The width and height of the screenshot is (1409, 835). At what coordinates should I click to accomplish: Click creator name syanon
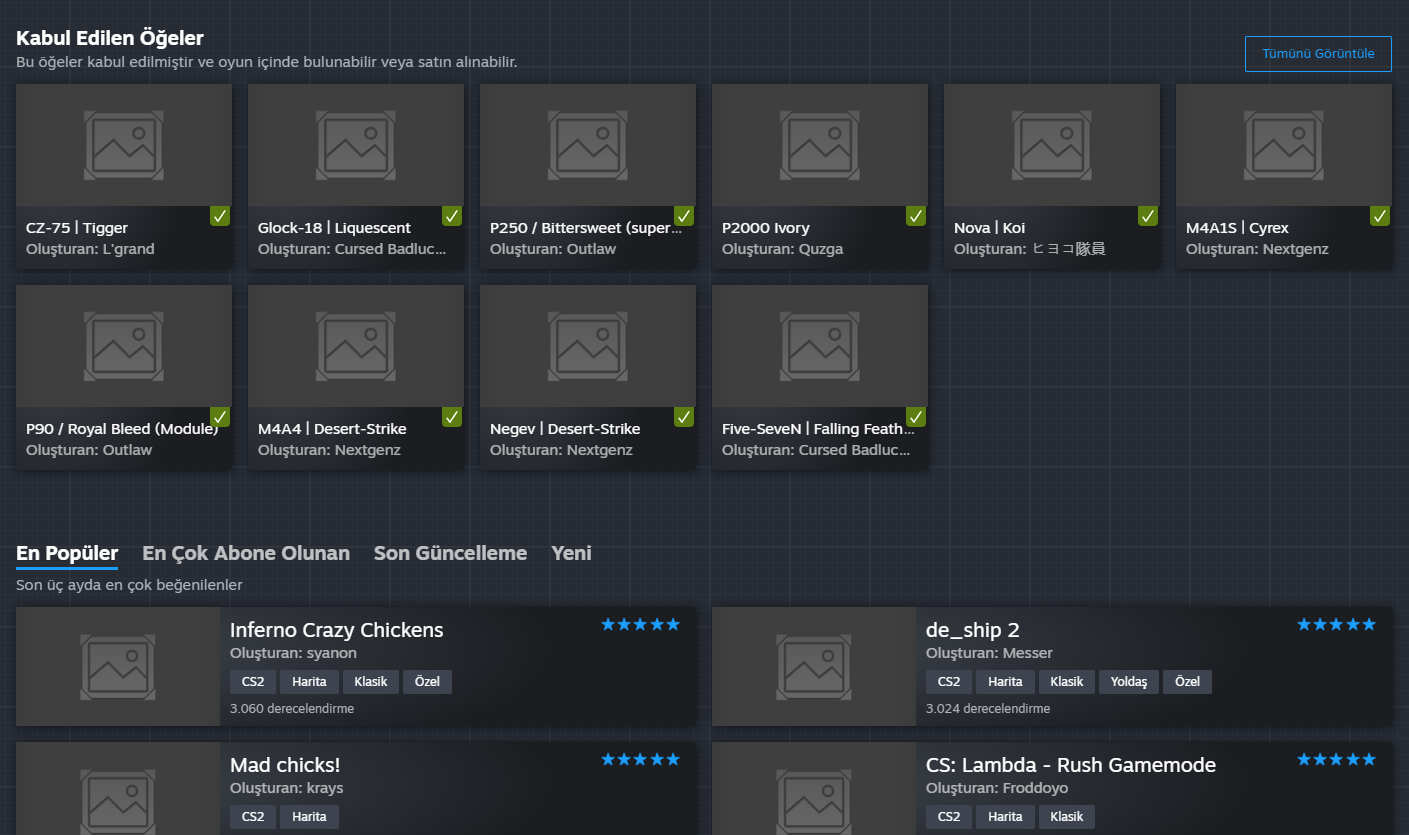tap(331, 653)
